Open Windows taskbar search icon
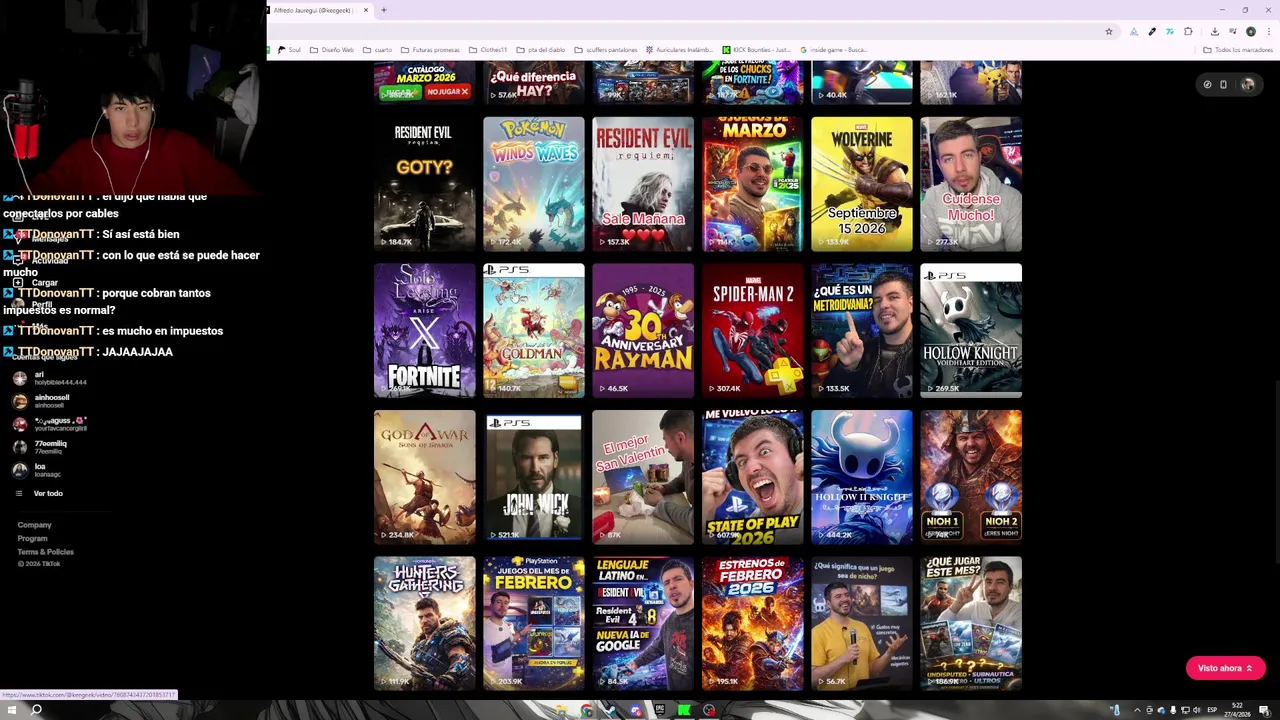 click(x=36, y=710)
